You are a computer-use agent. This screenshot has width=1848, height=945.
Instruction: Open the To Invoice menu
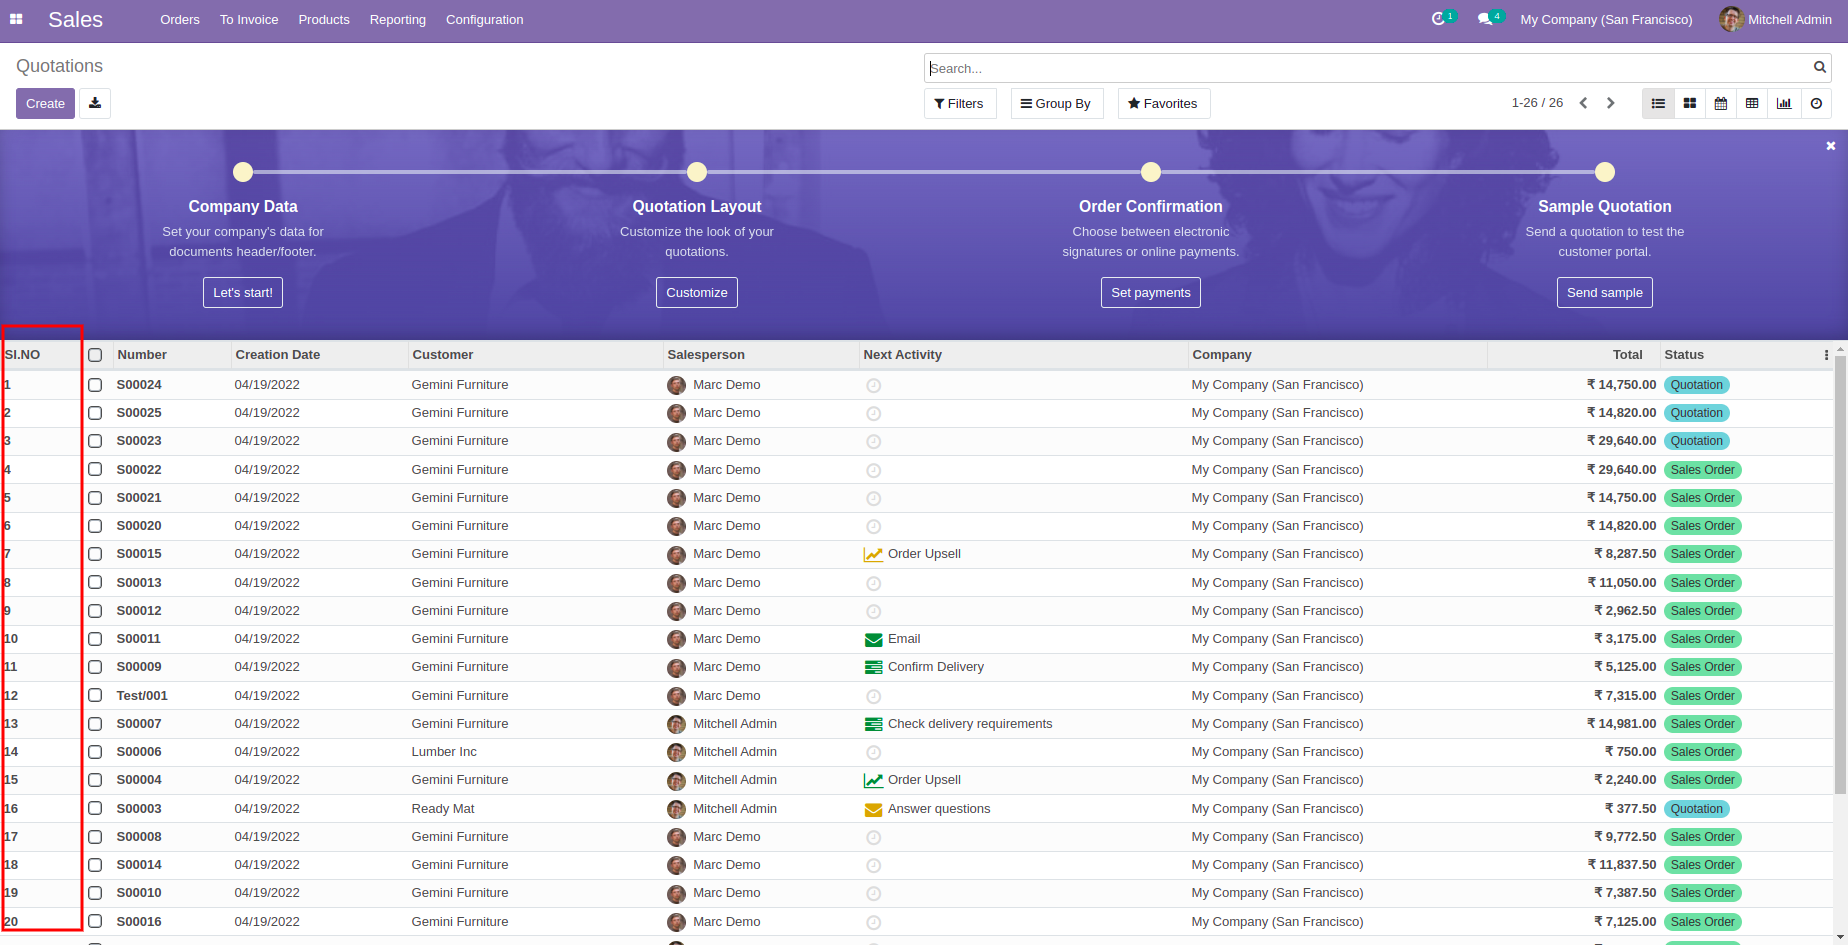point(249,19)
